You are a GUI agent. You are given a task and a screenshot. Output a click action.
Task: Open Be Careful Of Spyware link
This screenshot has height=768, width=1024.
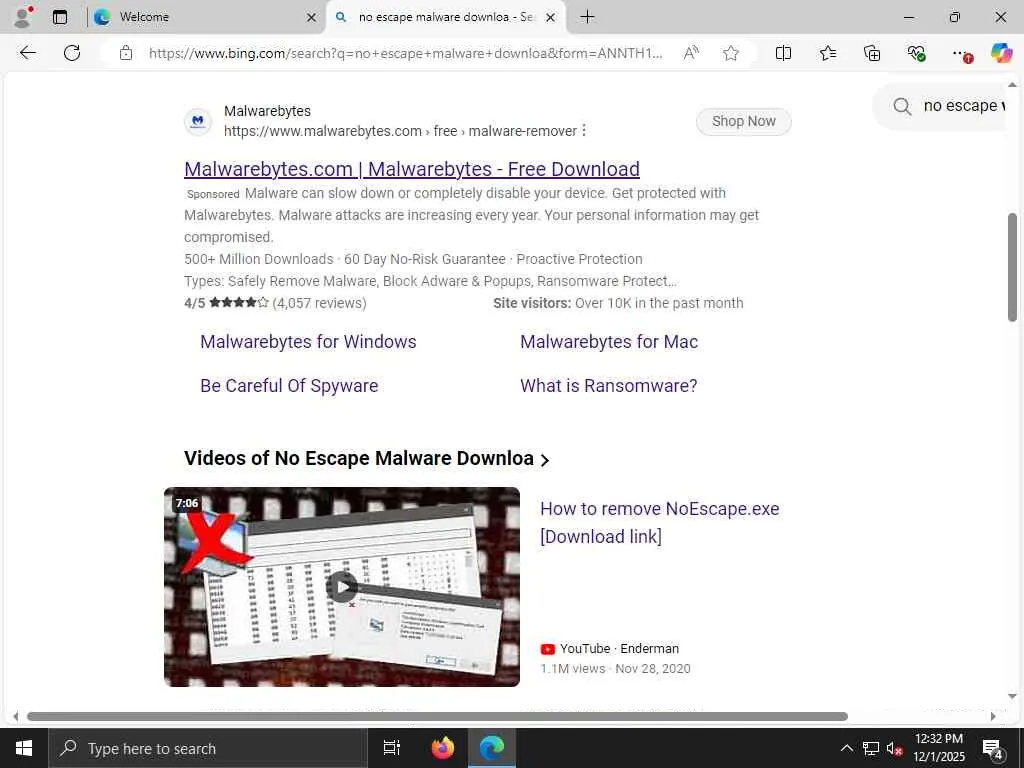pyautogui.click(x=289, y=386)
